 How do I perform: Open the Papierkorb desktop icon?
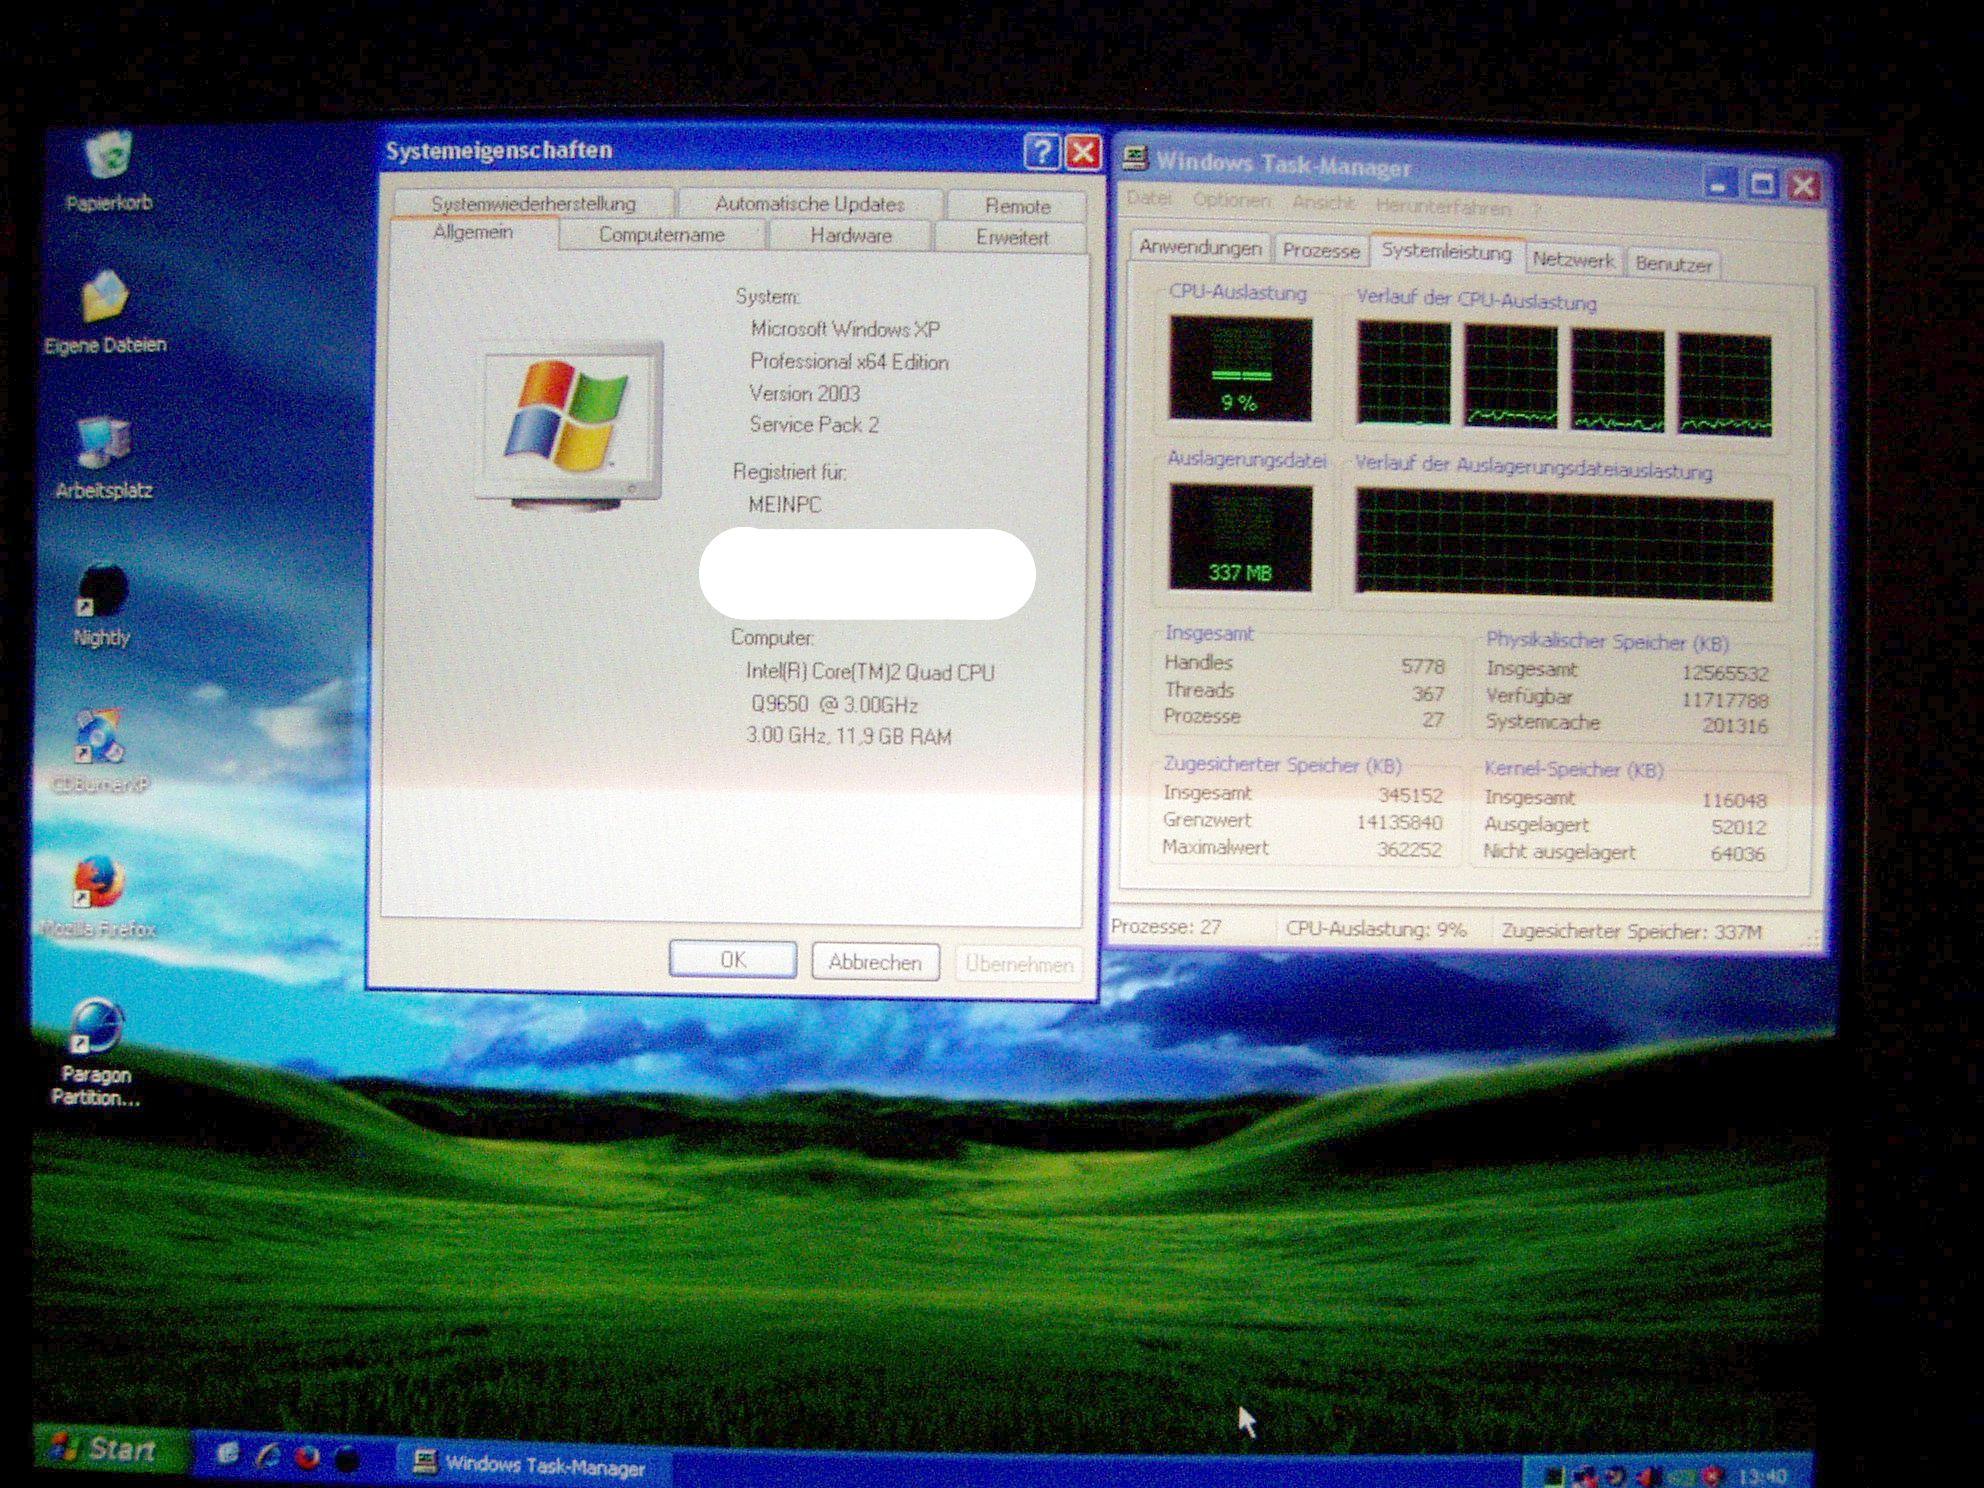[108, 172]
